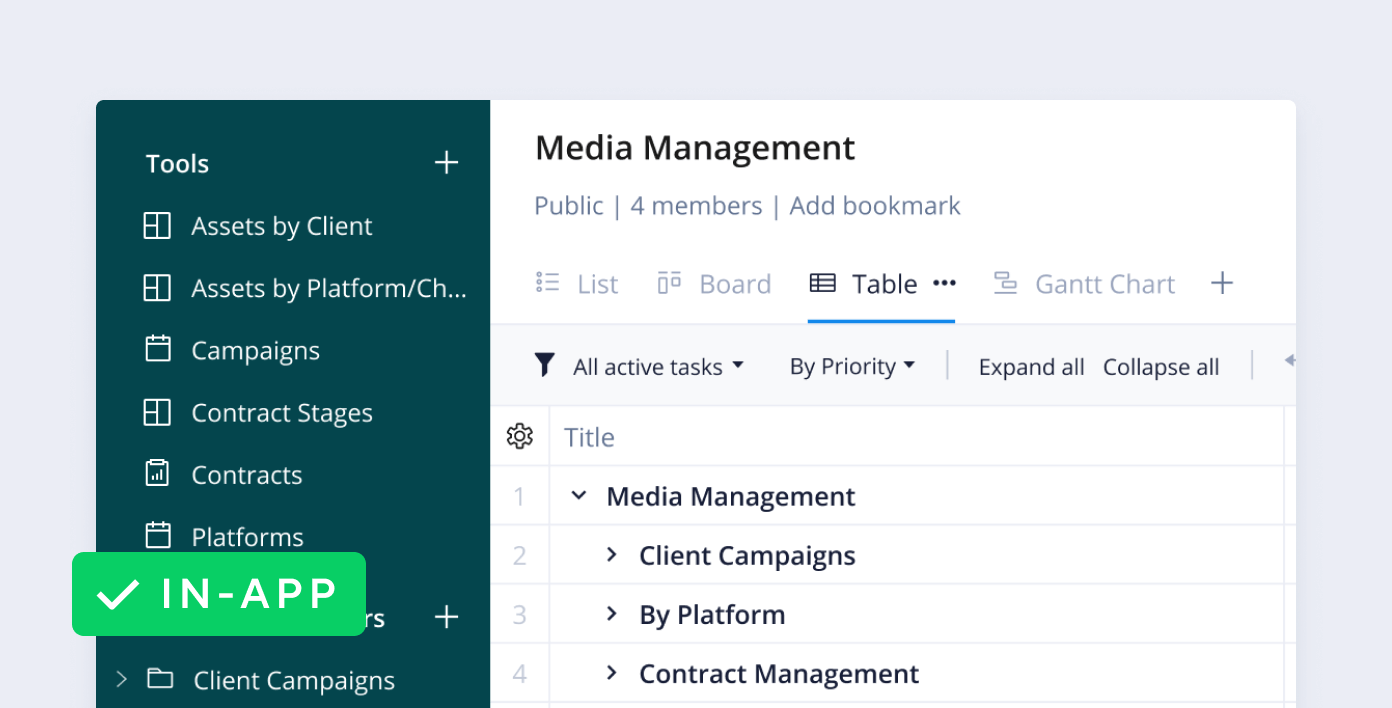Open table column settings gear

pyautogui.click(x=519, y=436)
